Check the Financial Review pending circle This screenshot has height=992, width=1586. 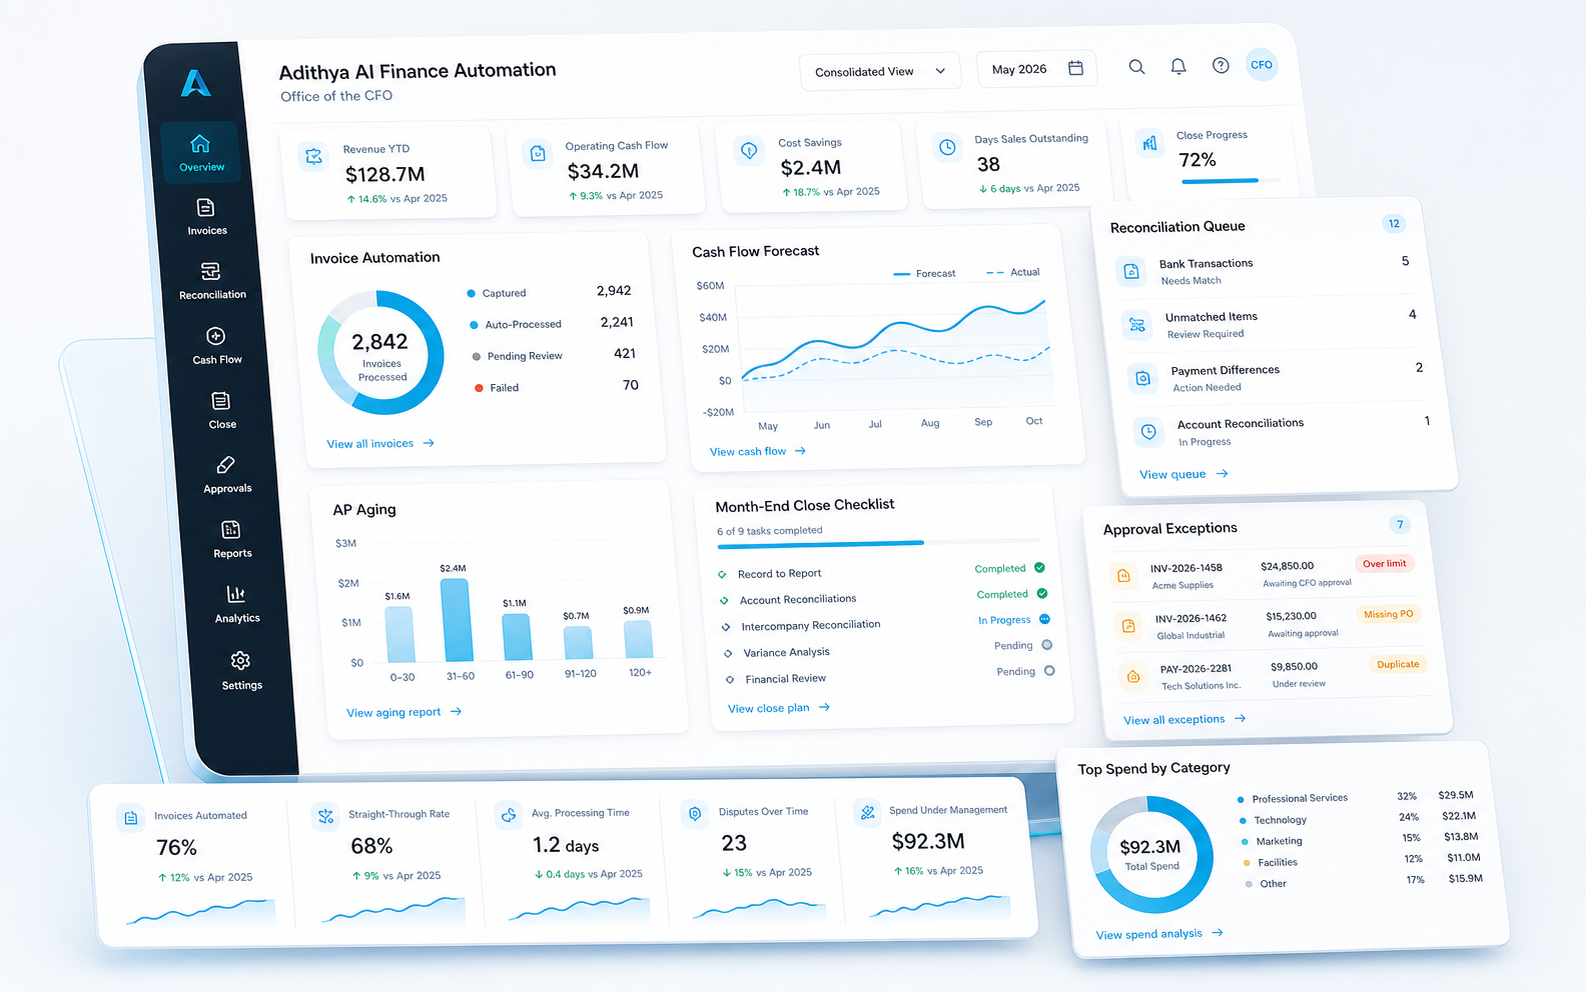coord(1049,671)
